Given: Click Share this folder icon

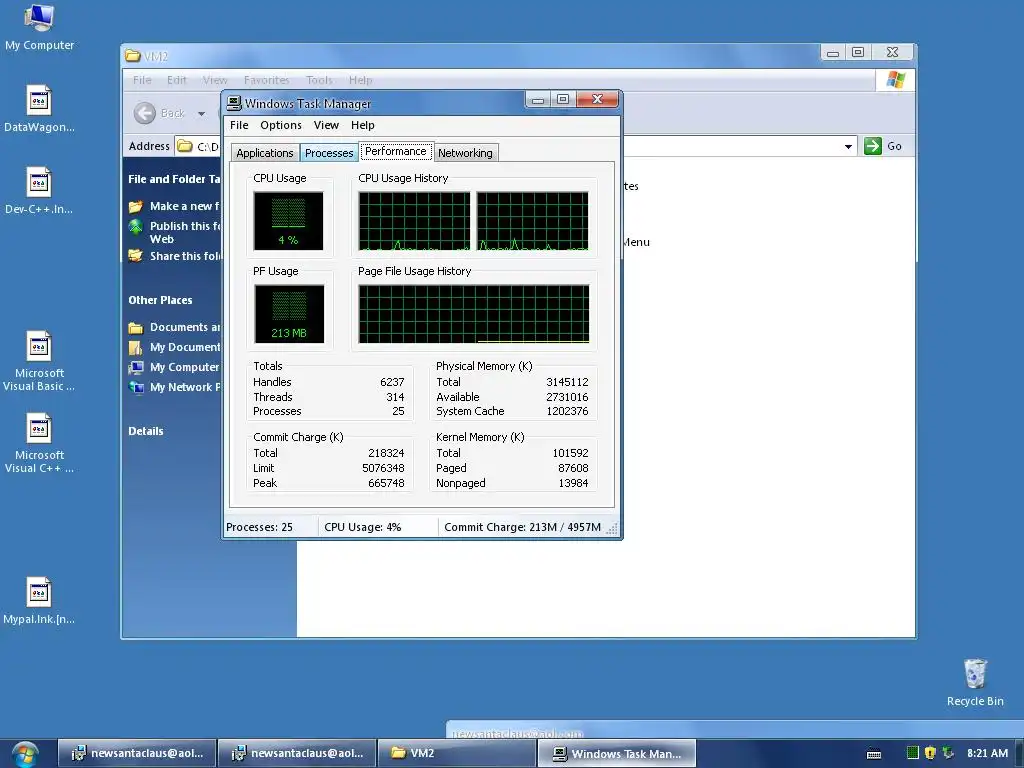Looking at the screenshot, I should (x=136, y=255).
